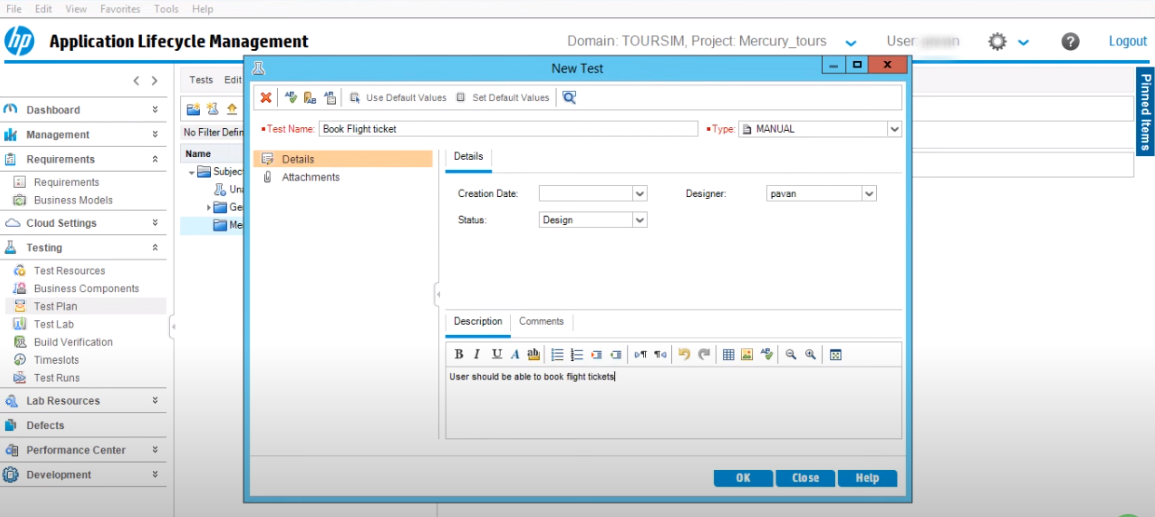
Task: Open the test Type dropdown
Action: (x=894, y=129)
